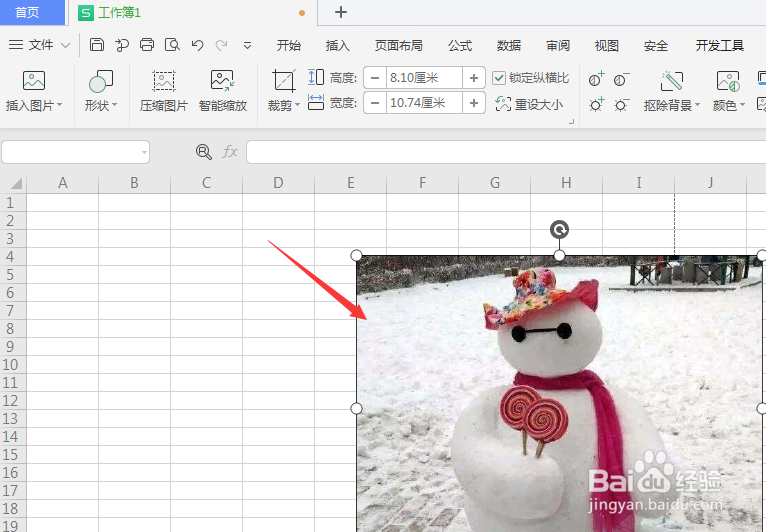The width and height of the screenshot is (766, 532).
Task: Add a new document tab with plus
Action: tap(341, 12)
